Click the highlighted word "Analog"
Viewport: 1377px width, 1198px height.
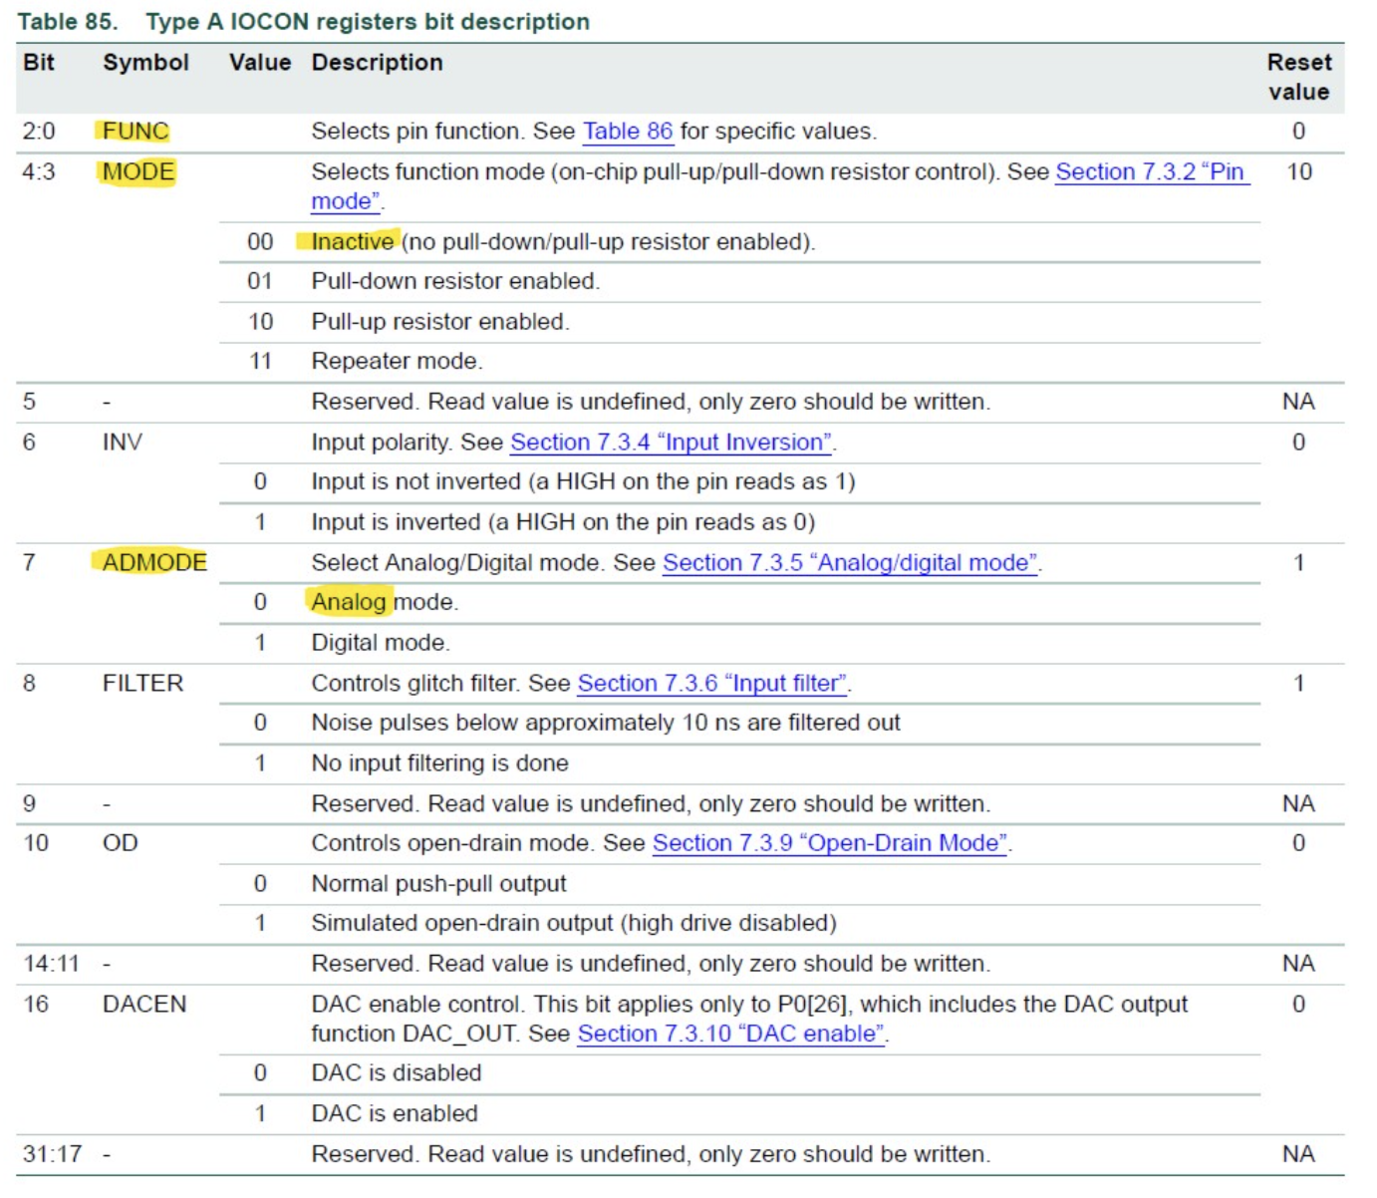(x=348, y=602)
